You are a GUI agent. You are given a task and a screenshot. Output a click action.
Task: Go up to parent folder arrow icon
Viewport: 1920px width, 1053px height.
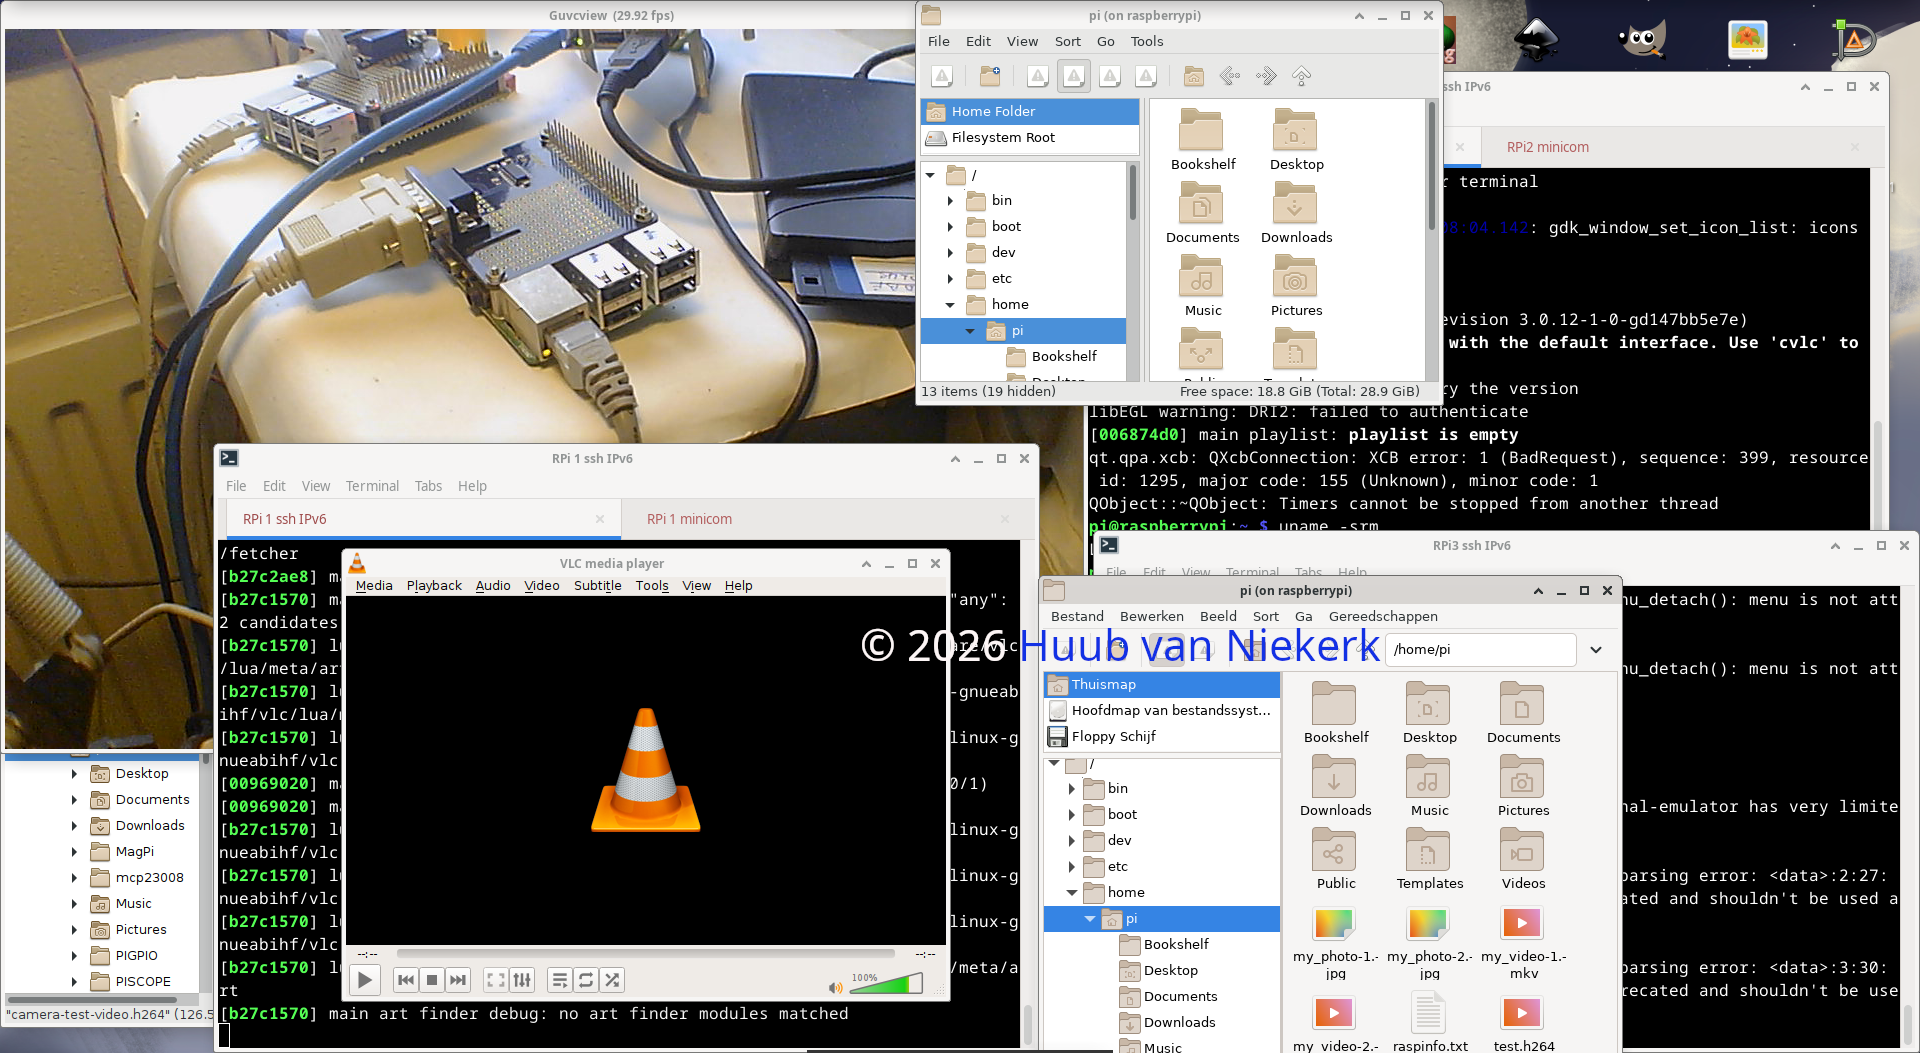[x=1301, y=76]
